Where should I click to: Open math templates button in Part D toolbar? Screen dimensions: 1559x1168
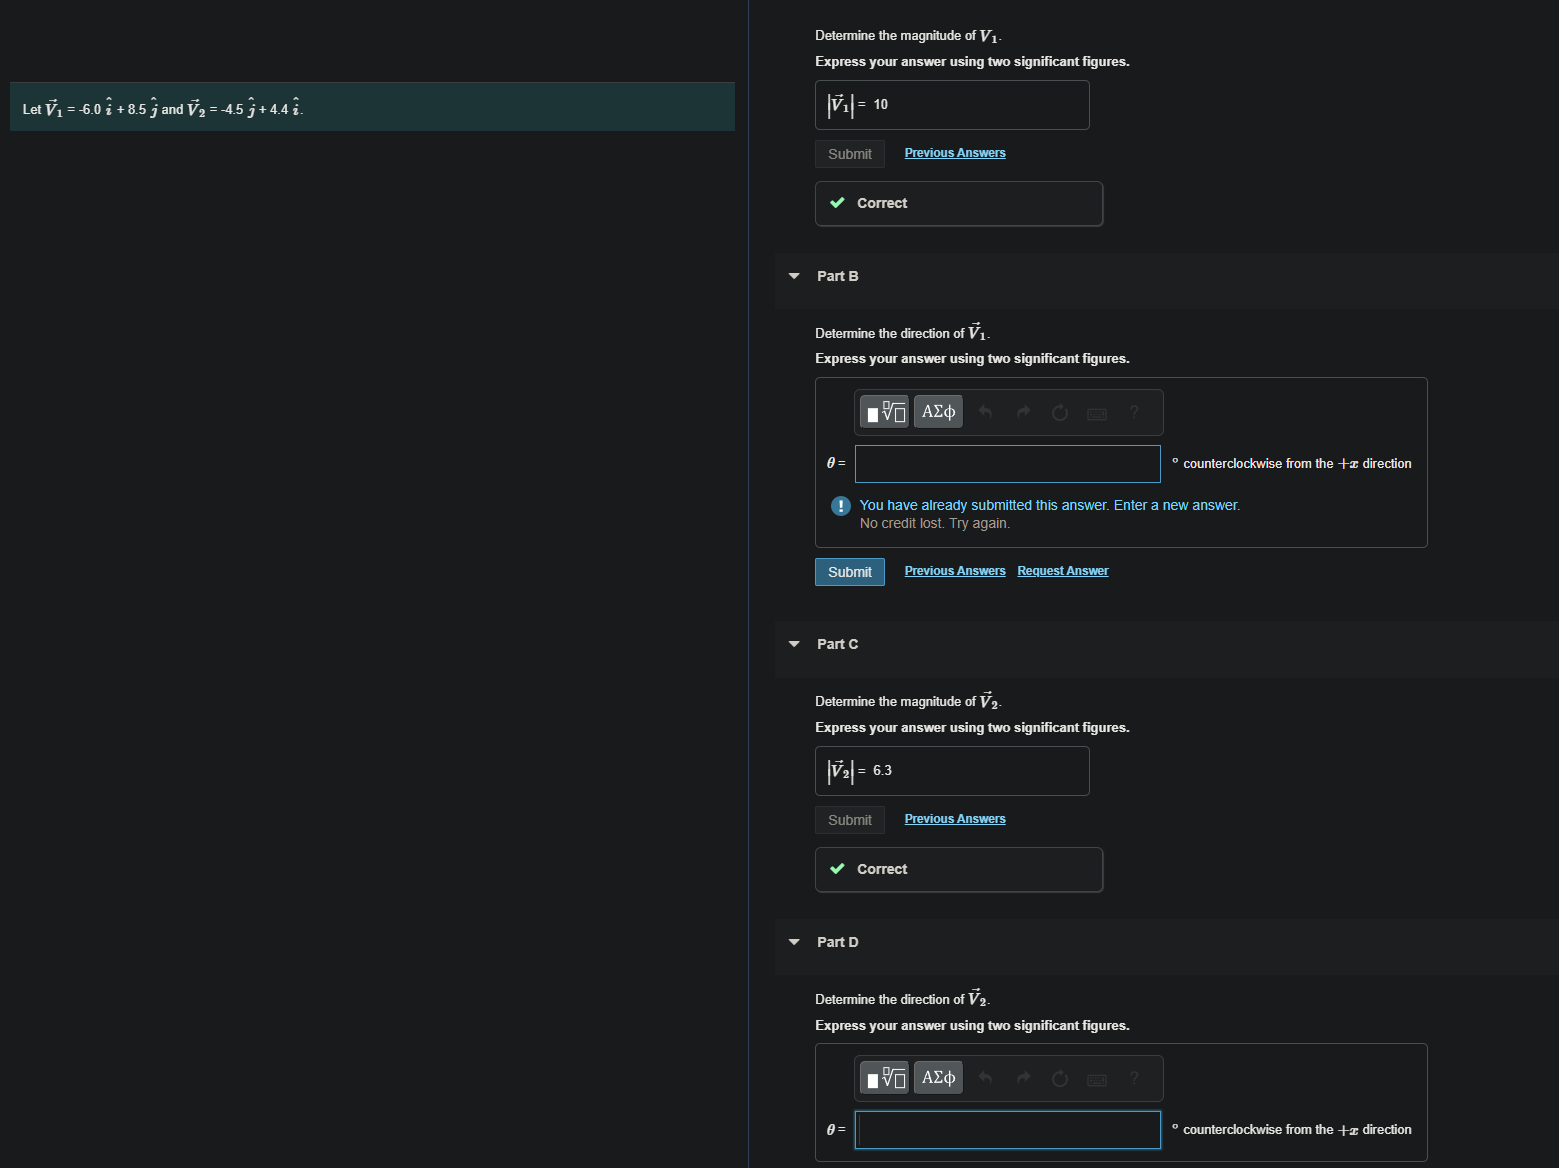tap(885, 1078)
